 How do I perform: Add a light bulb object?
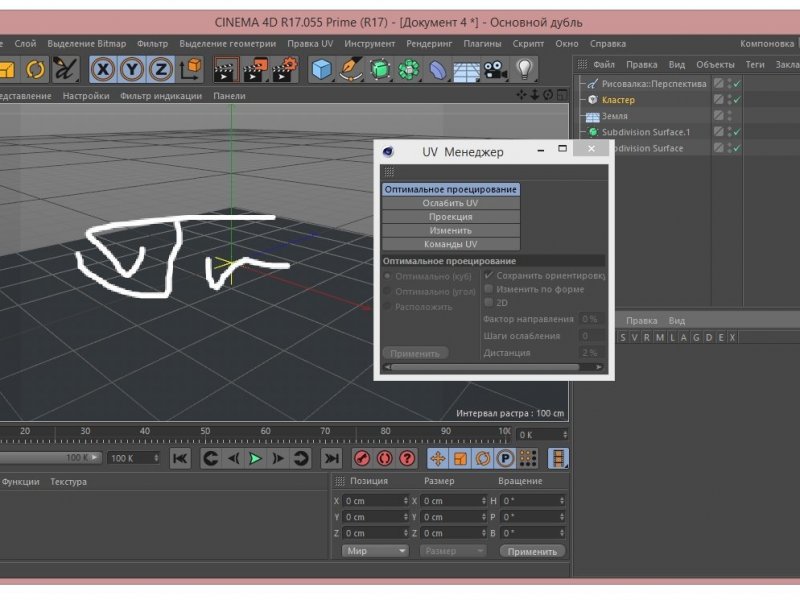pos(524,69)
